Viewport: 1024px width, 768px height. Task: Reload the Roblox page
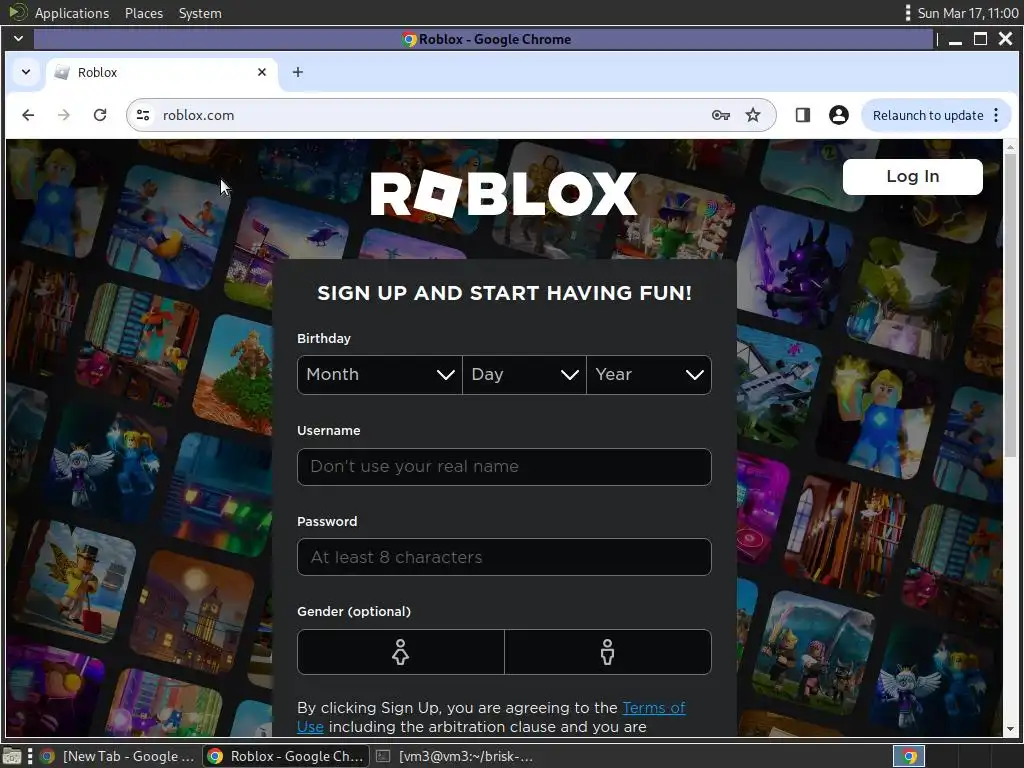click(x=100, y=115)
